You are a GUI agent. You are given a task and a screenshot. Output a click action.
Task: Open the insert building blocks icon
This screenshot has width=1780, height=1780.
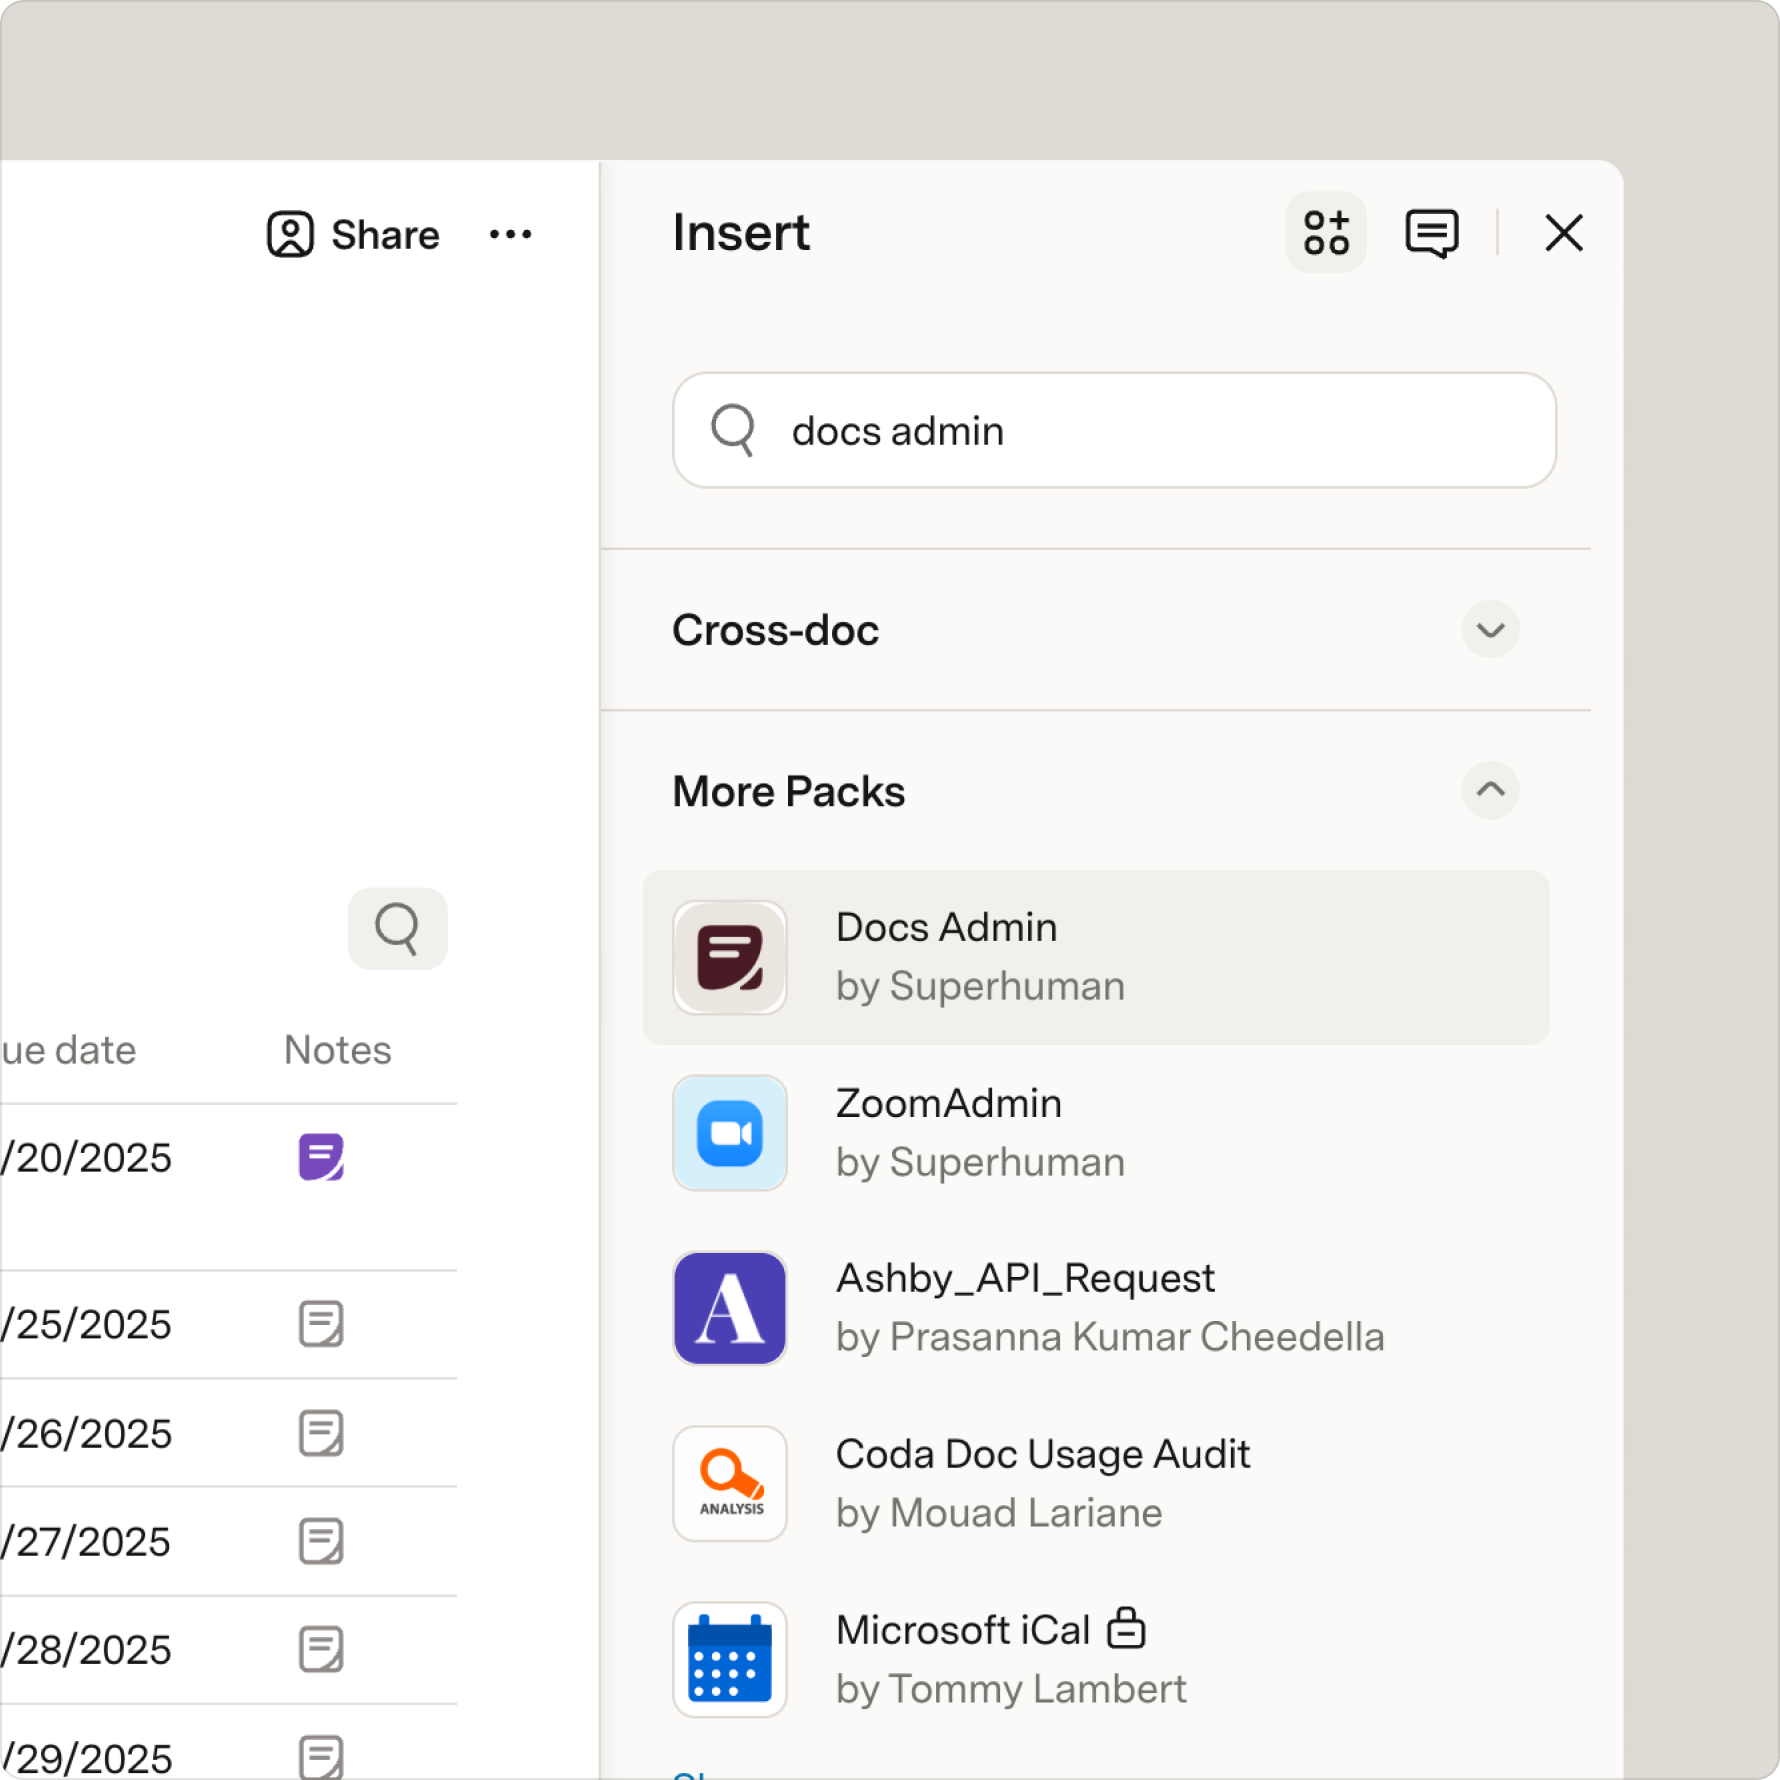pyautogui.click(x=1325, y=232)
